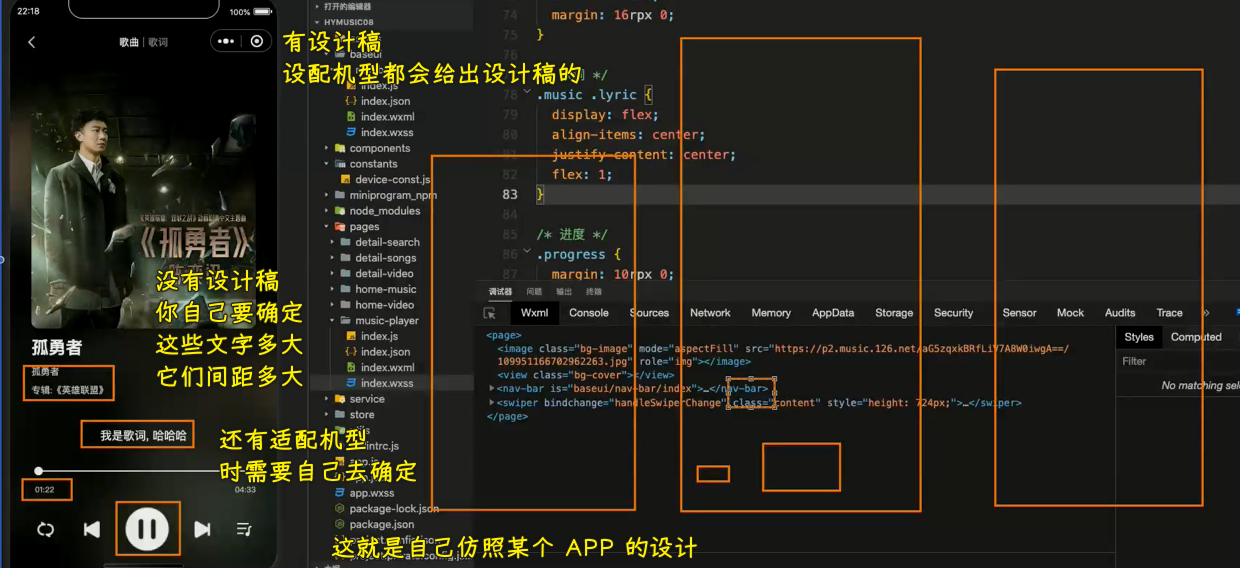Screen dimensions: 1240x568
Task: Skip to the next track
Action: [202, 529]
